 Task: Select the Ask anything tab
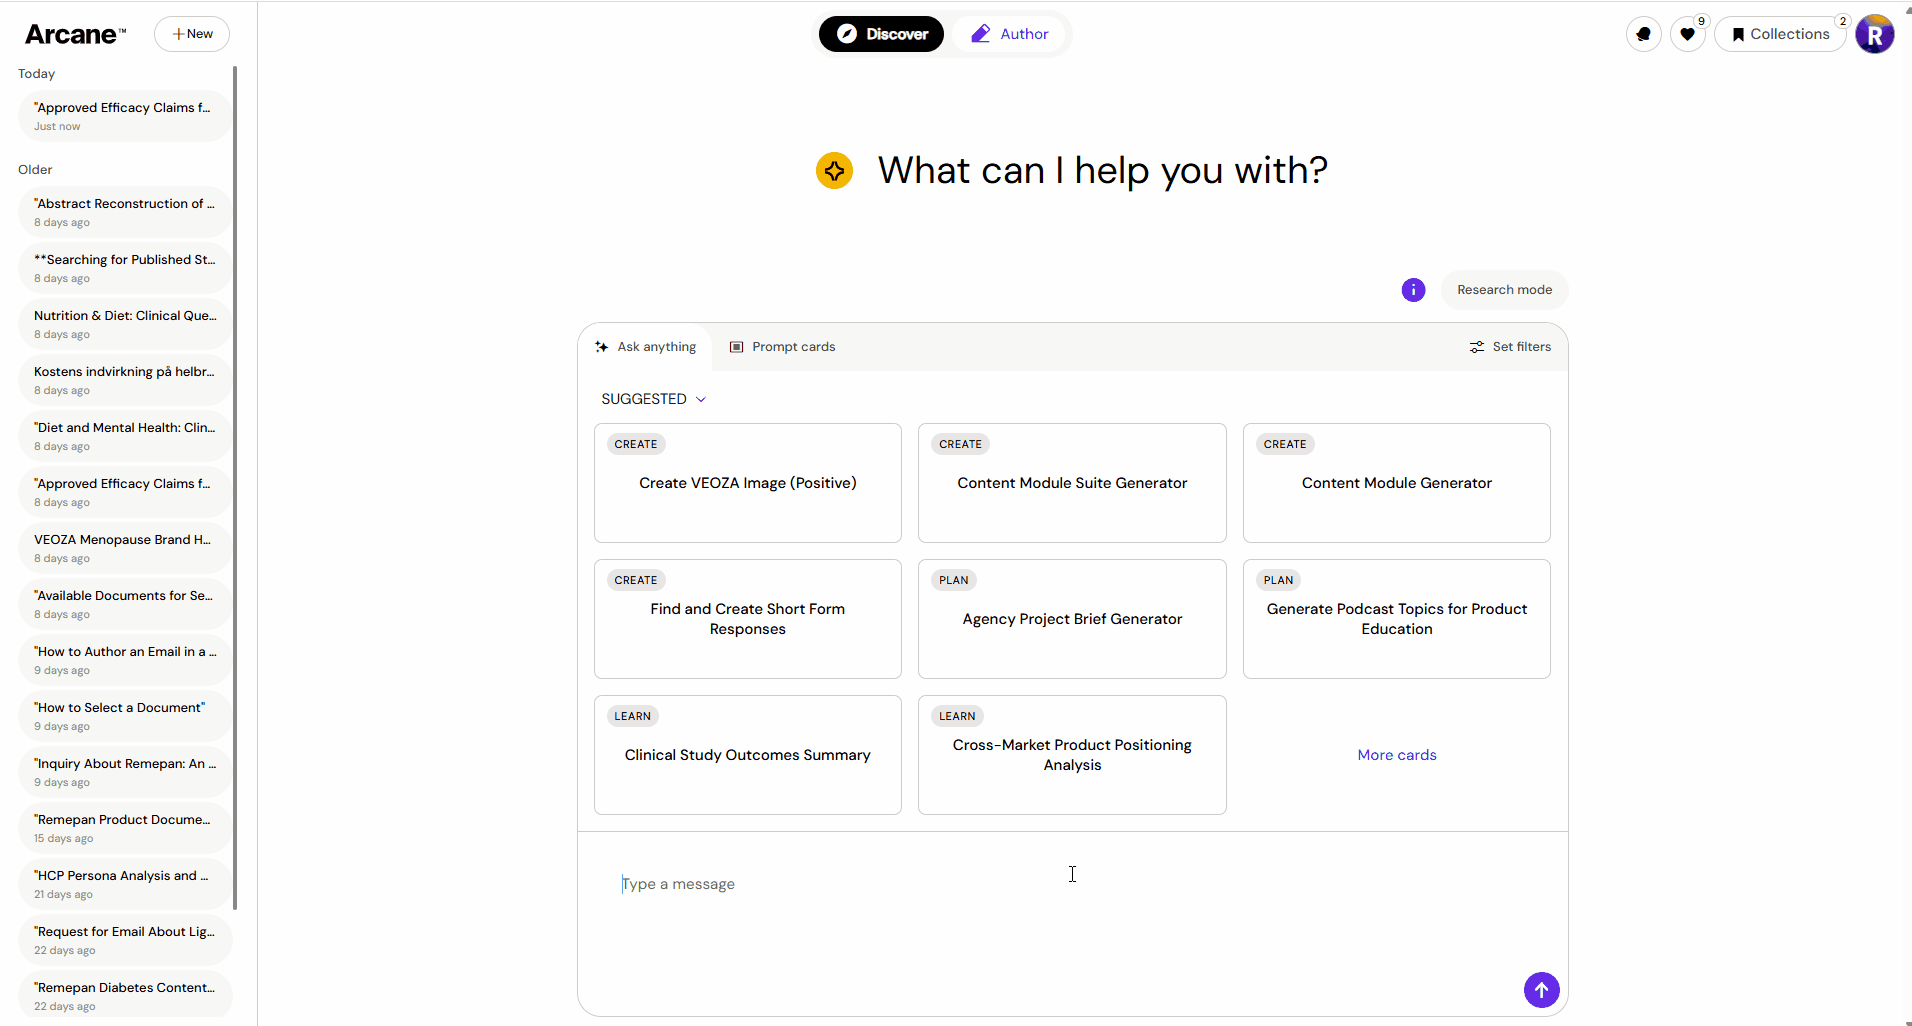[x=645, y=347]
